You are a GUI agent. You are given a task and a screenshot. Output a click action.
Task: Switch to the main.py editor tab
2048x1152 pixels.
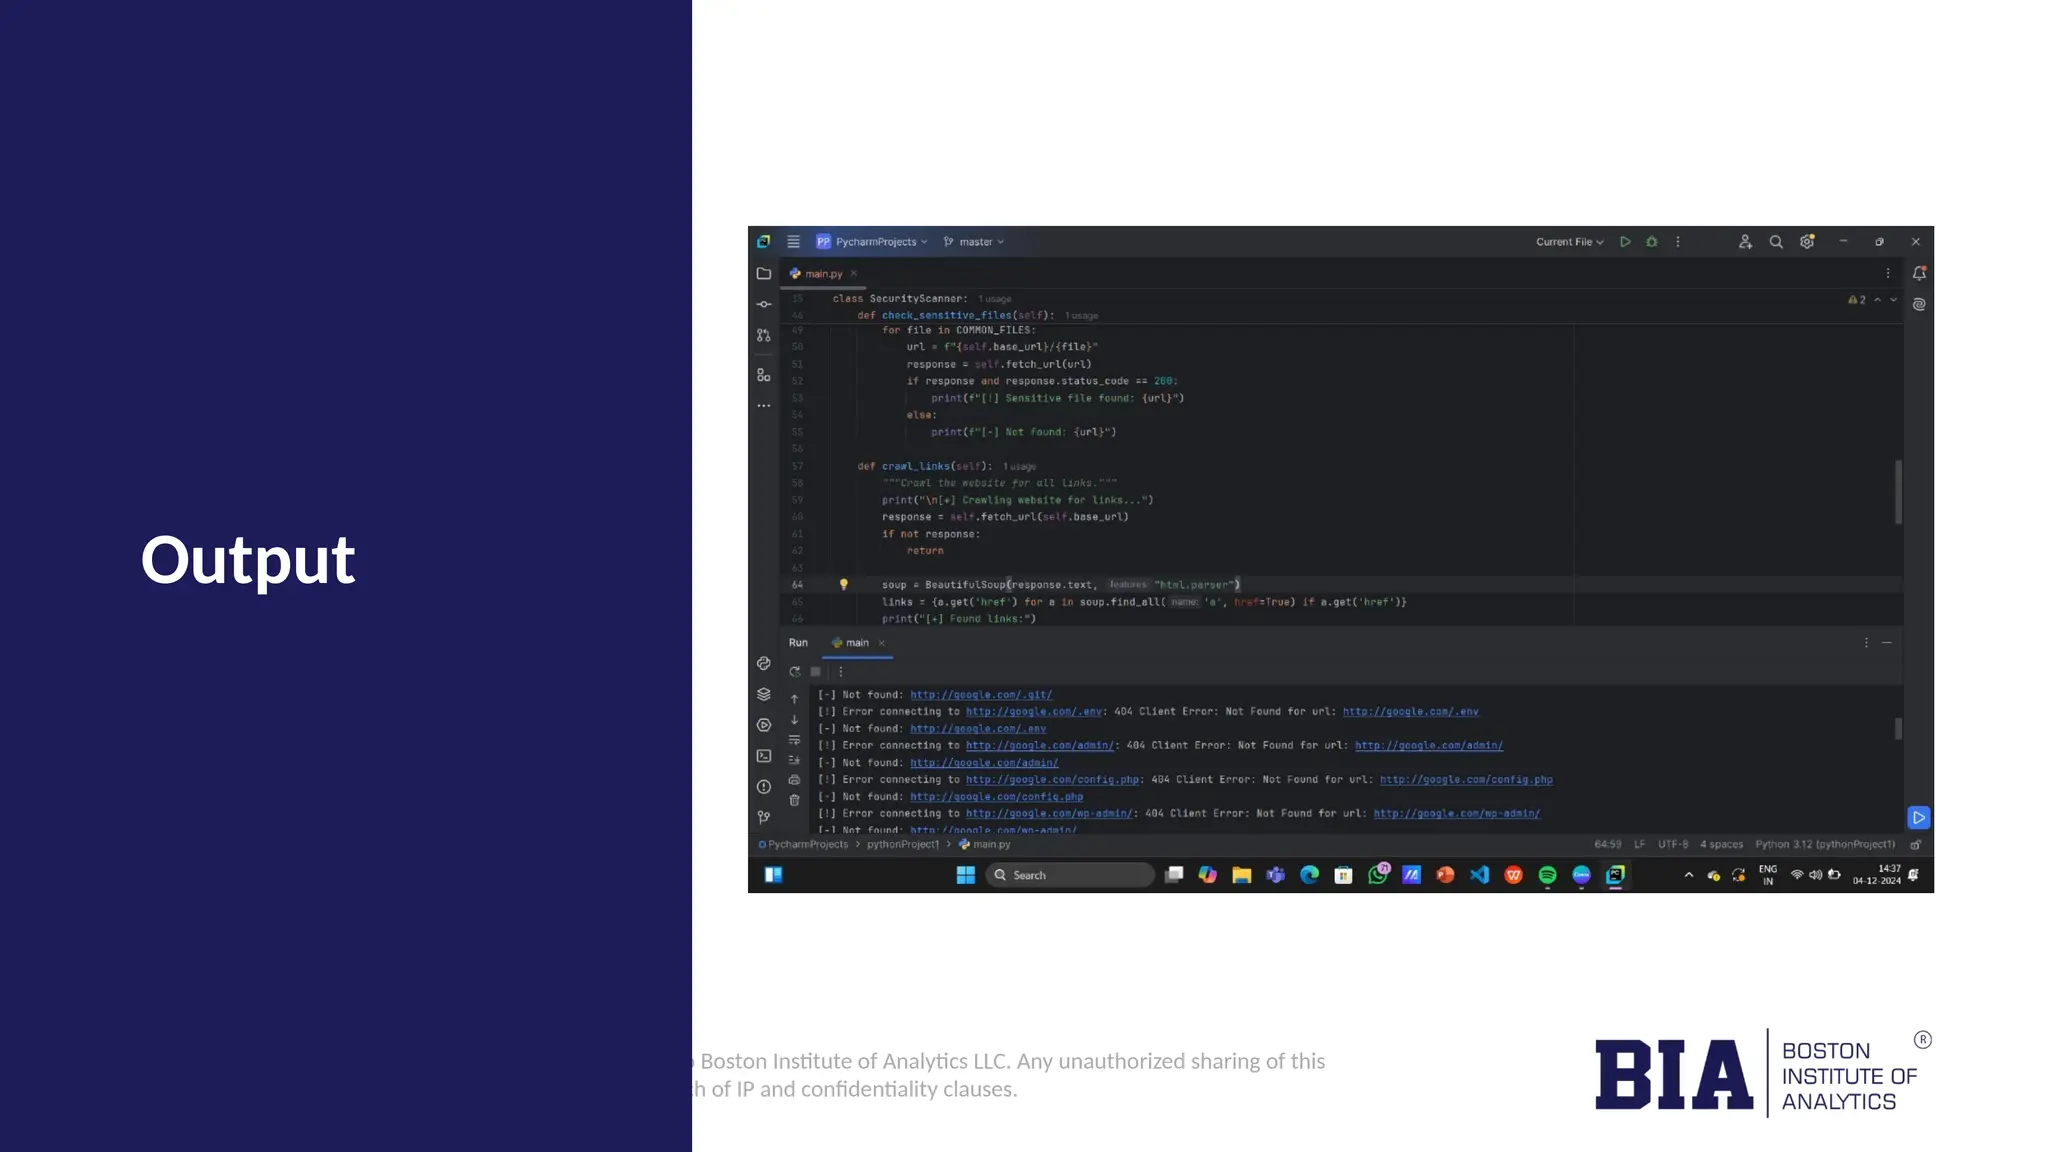823,274
